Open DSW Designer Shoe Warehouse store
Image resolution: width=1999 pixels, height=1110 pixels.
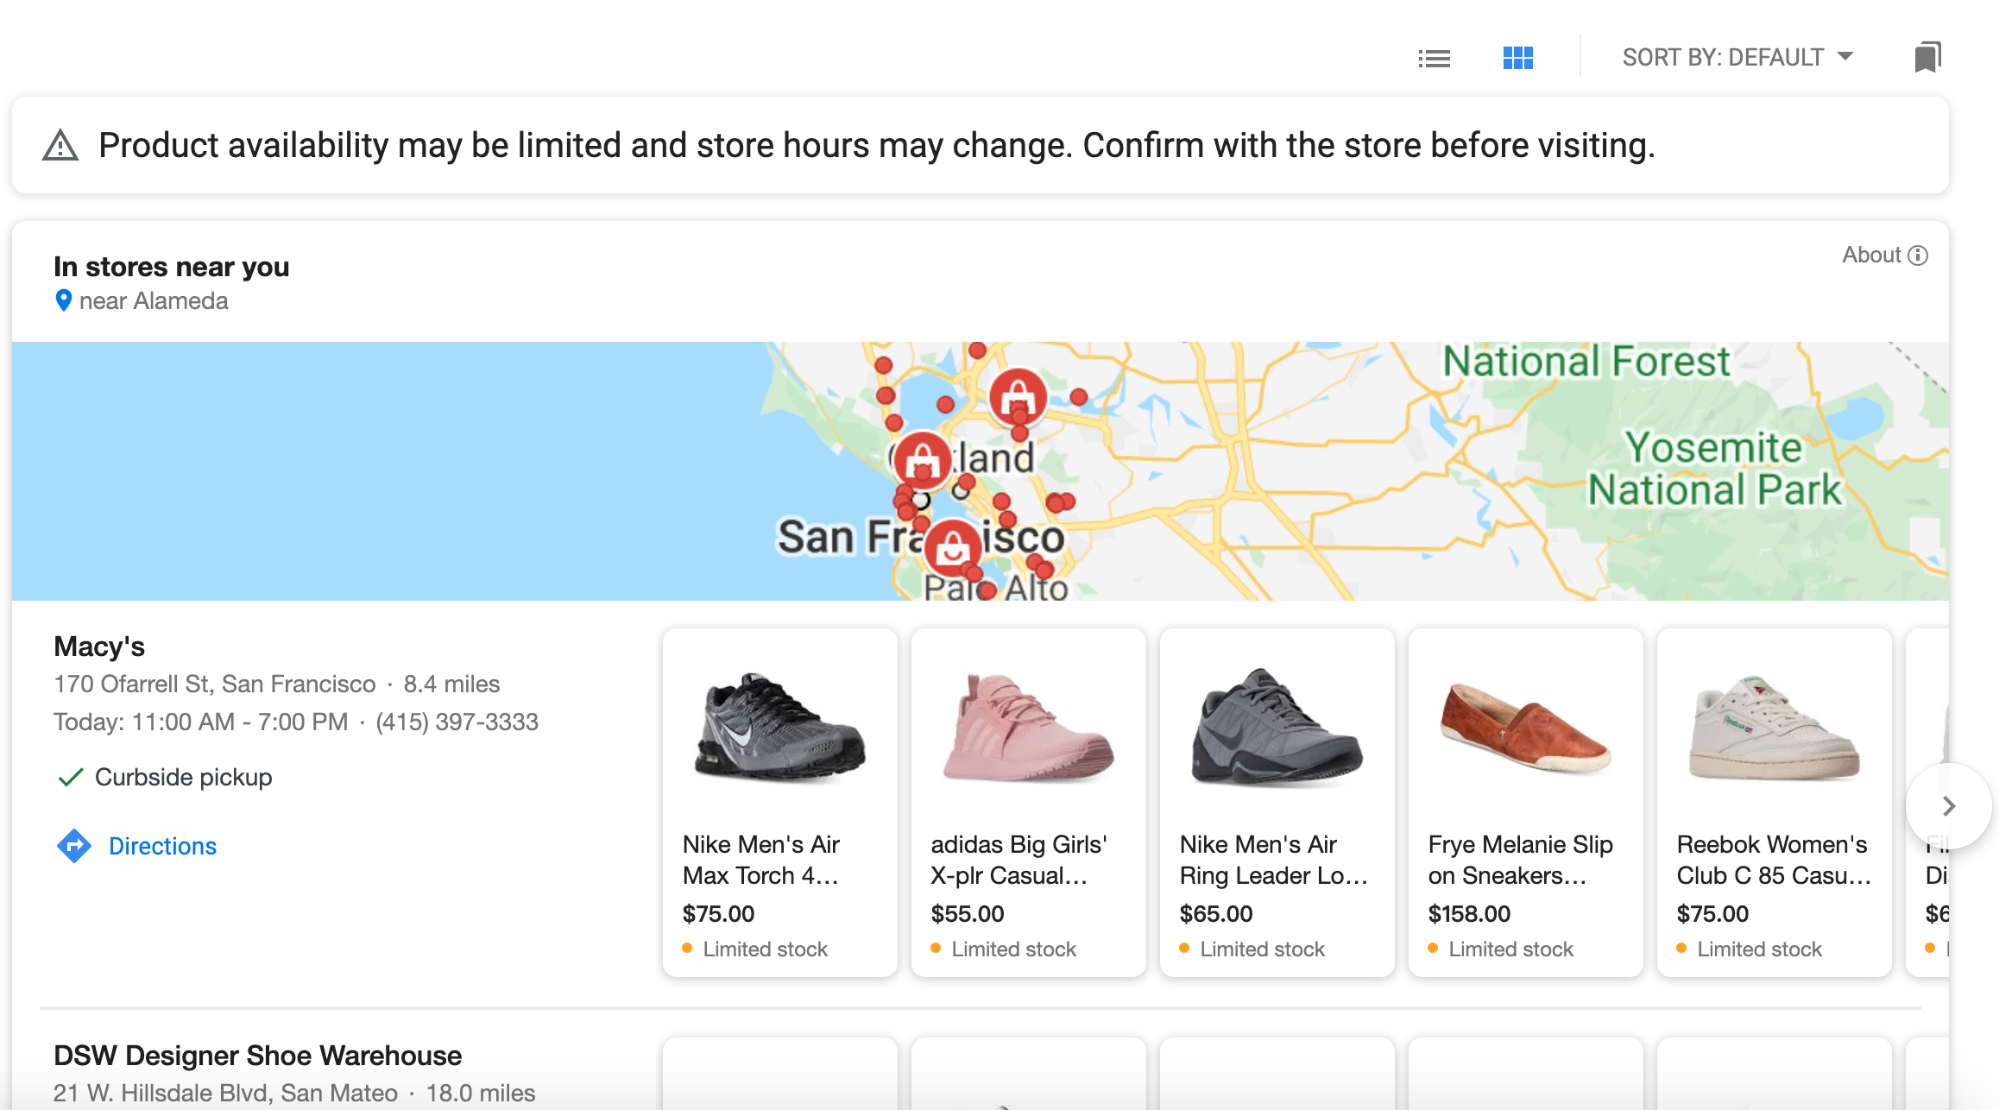pyautogui.click(x=257, y=1056)
